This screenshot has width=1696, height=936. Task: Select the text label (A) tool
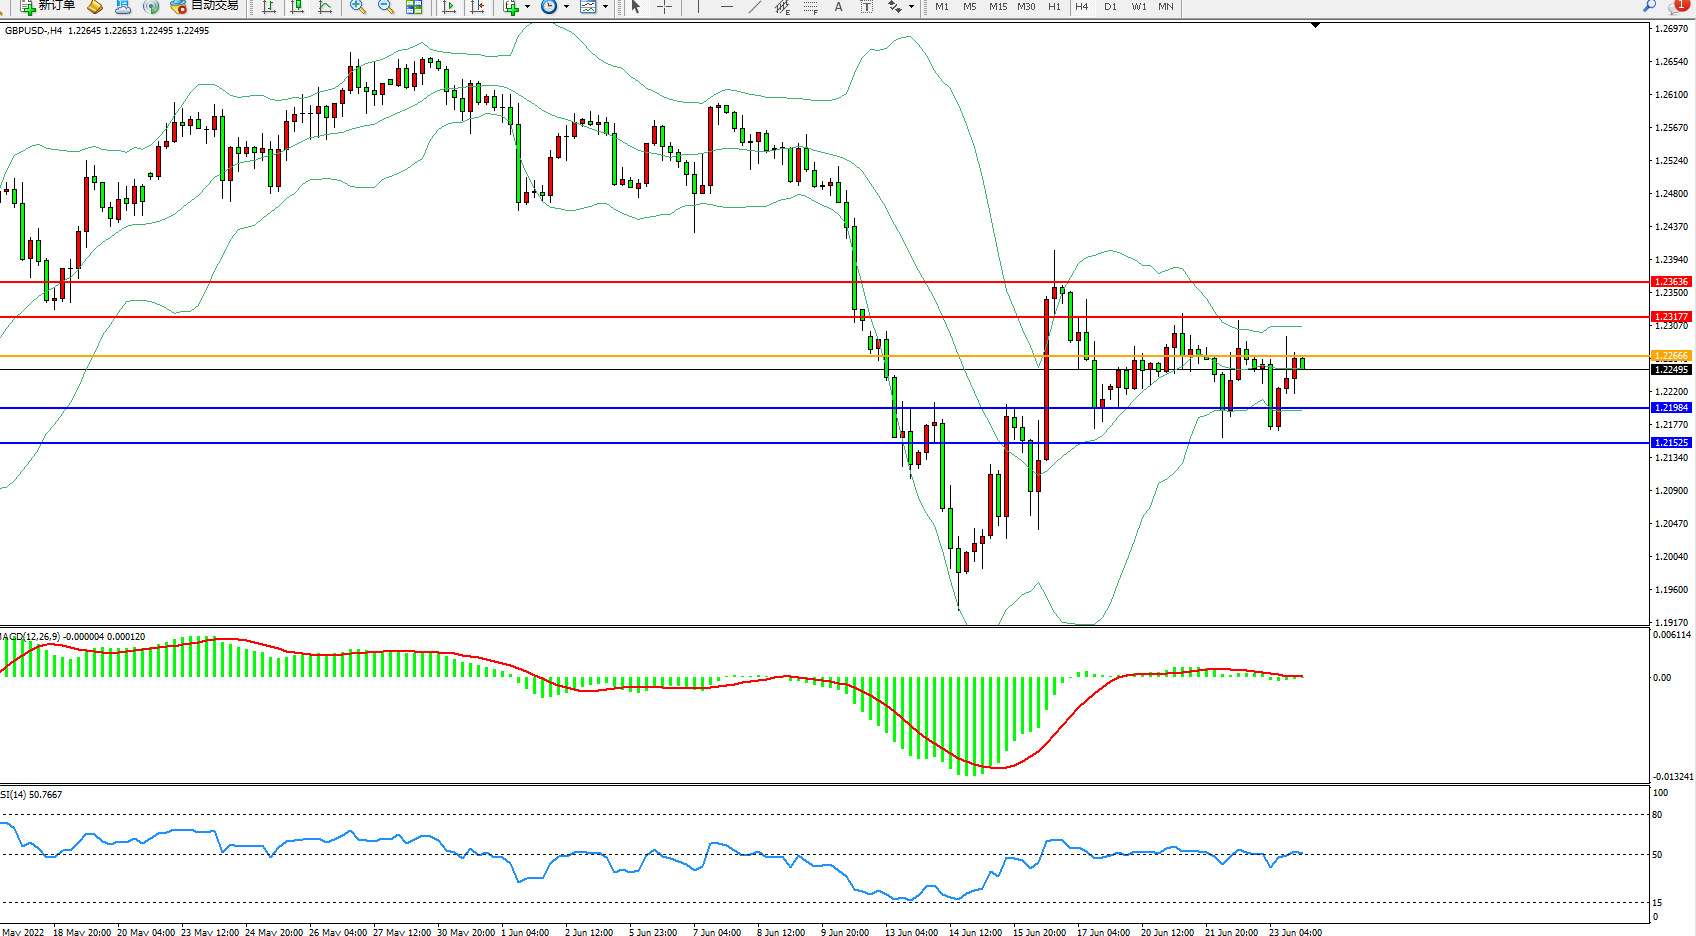coord(838,7)
